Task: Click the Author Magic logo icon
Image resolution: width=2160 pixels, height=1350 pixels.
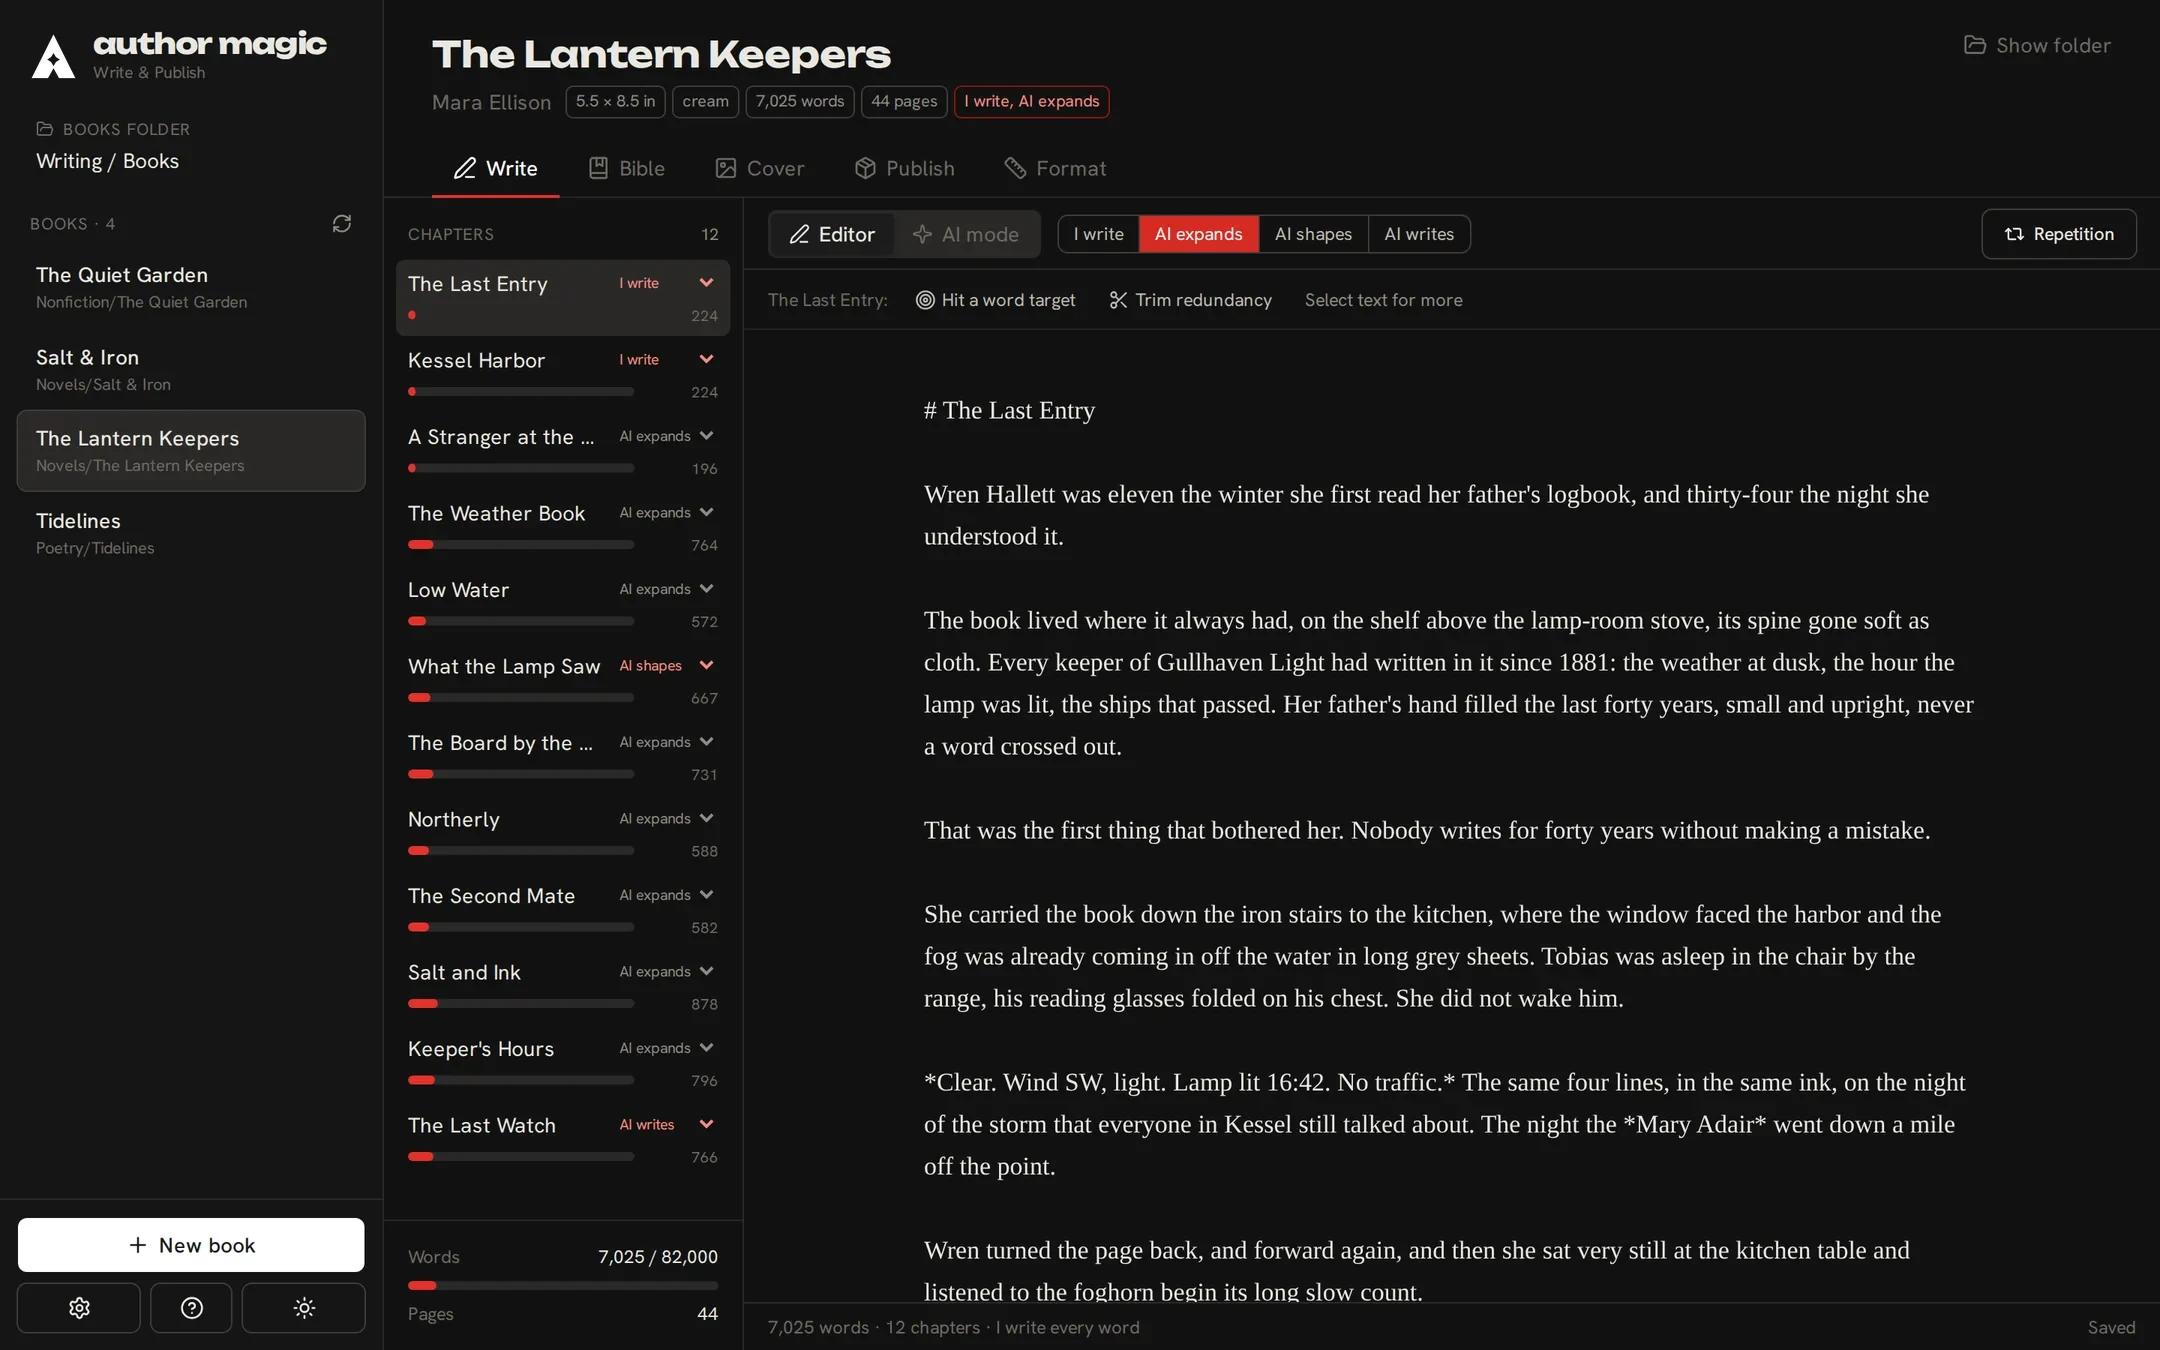Action: pos(54,56)
